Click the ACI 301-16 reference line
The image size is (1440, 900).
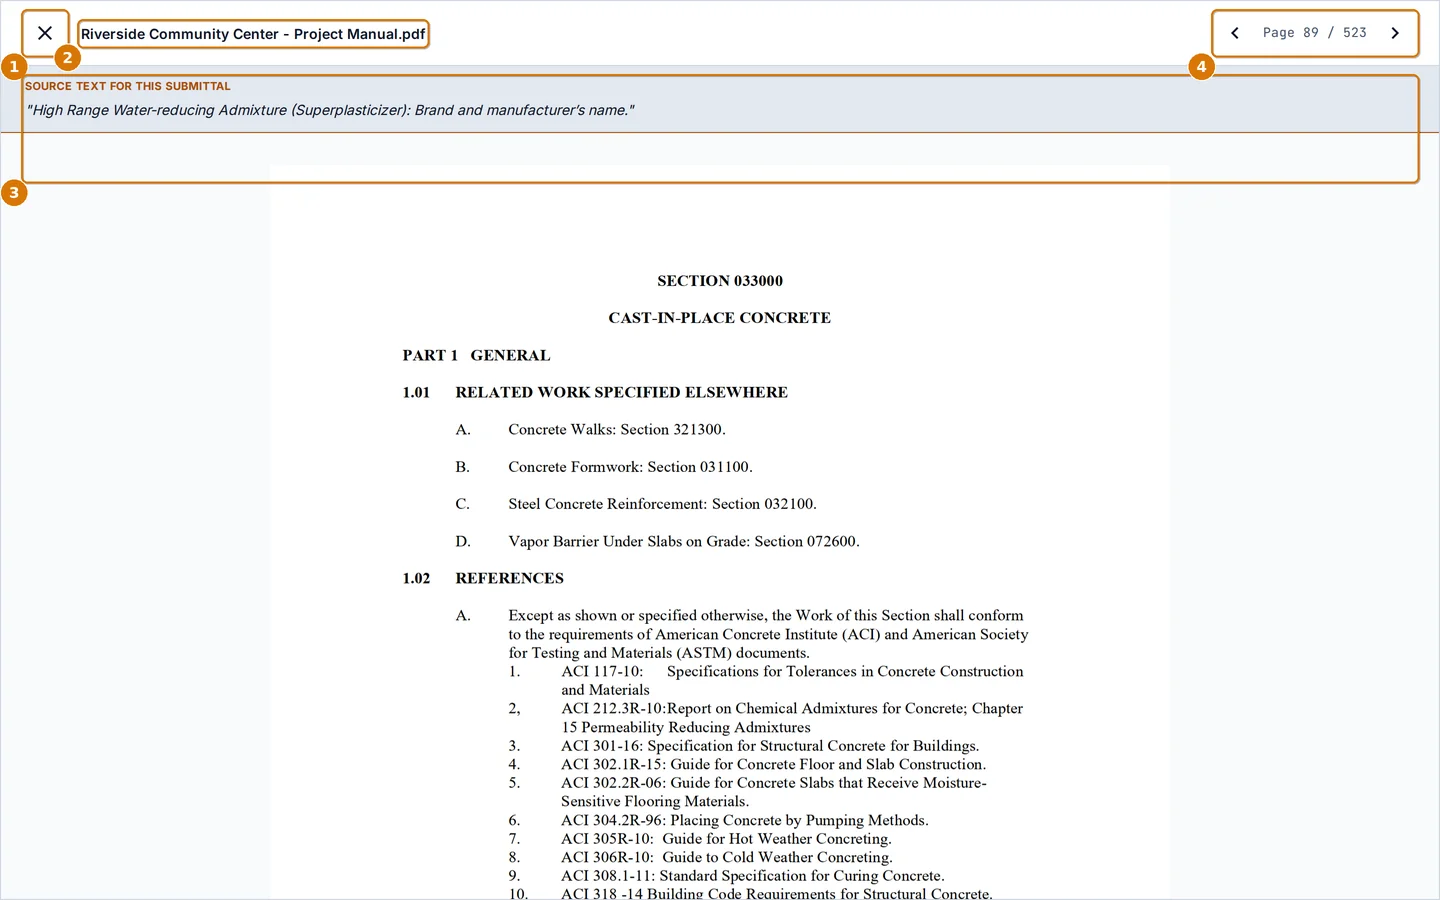point(770,746)
